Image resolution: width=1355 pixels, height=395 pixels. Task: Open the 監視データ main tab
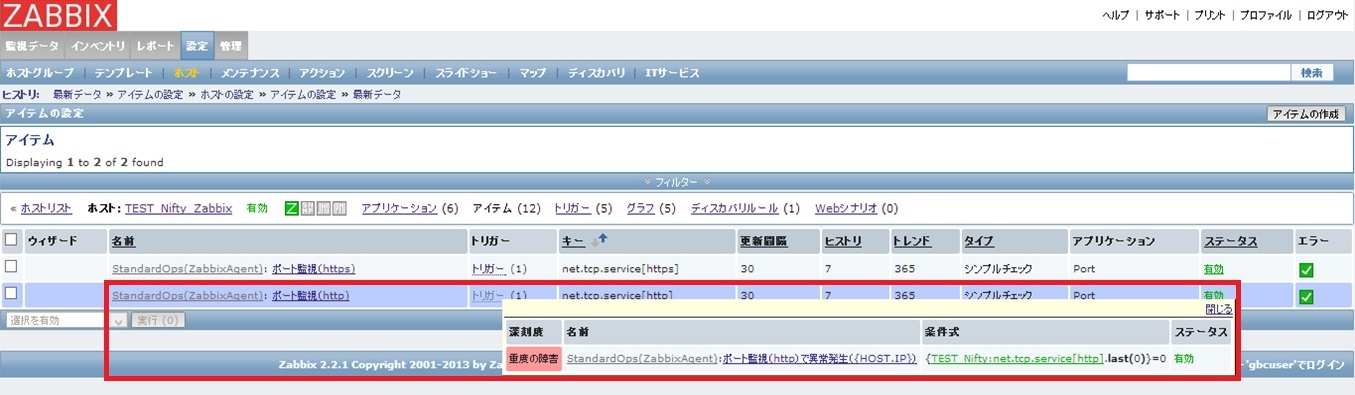coord(33,47)
